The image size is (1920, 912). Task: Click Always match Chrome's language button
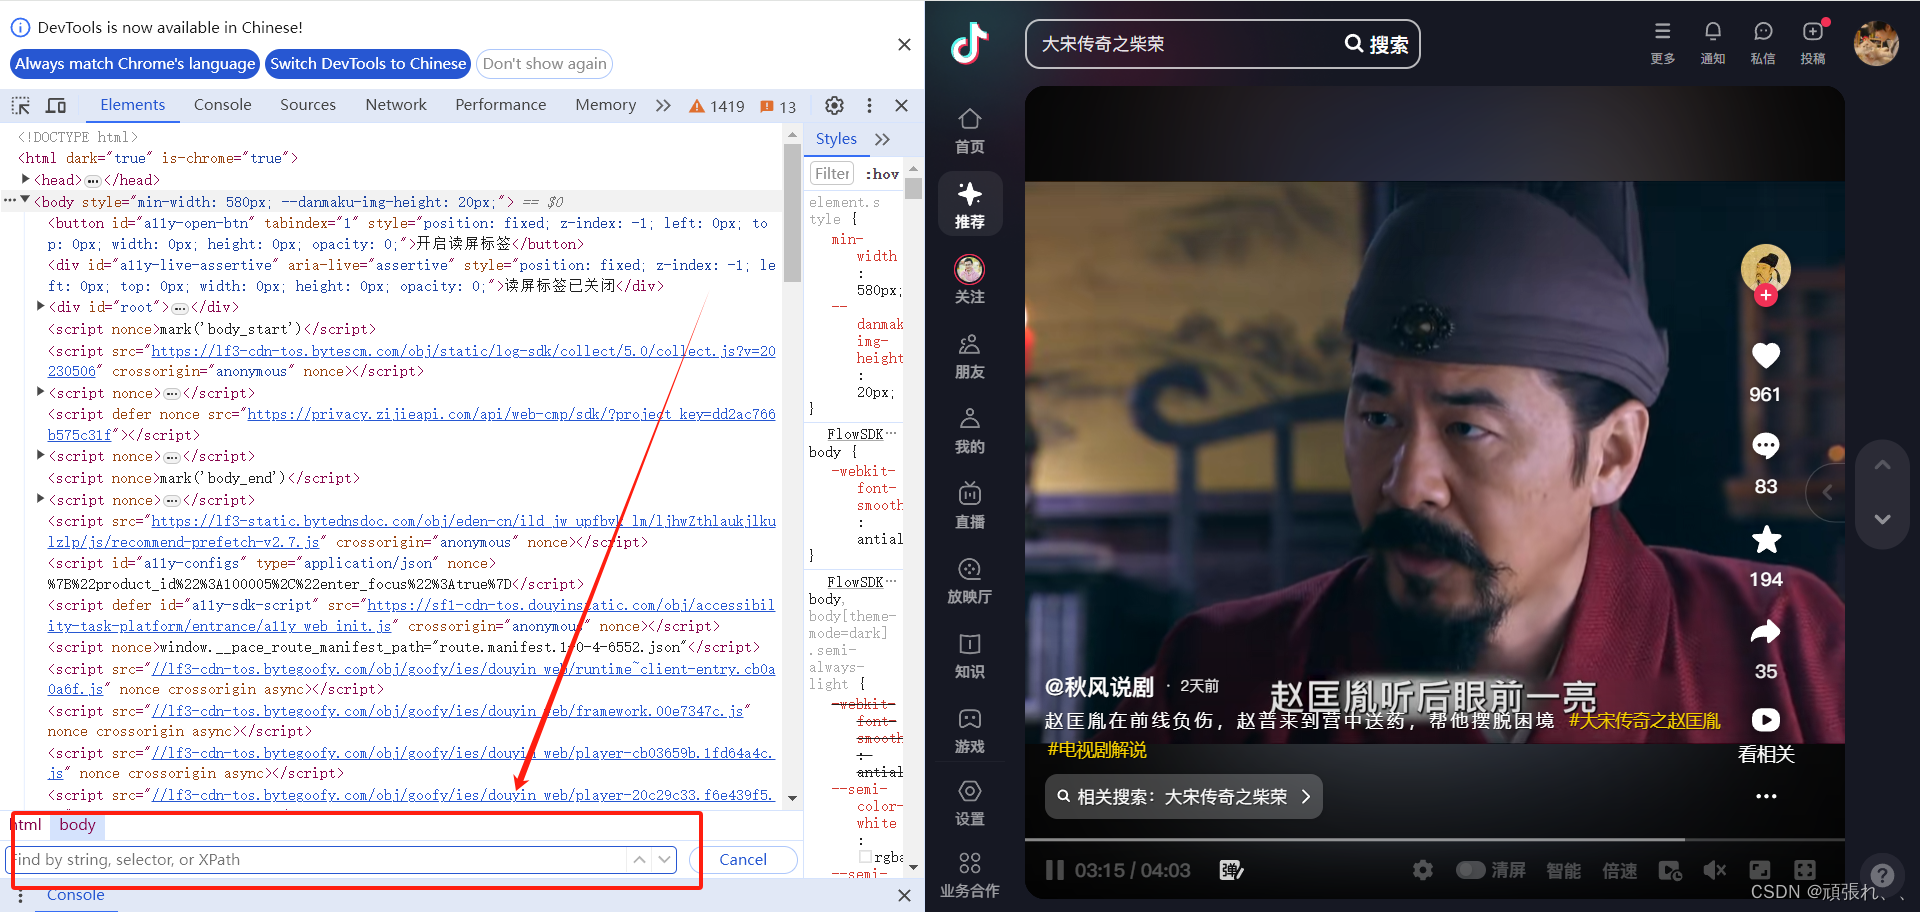135,64
